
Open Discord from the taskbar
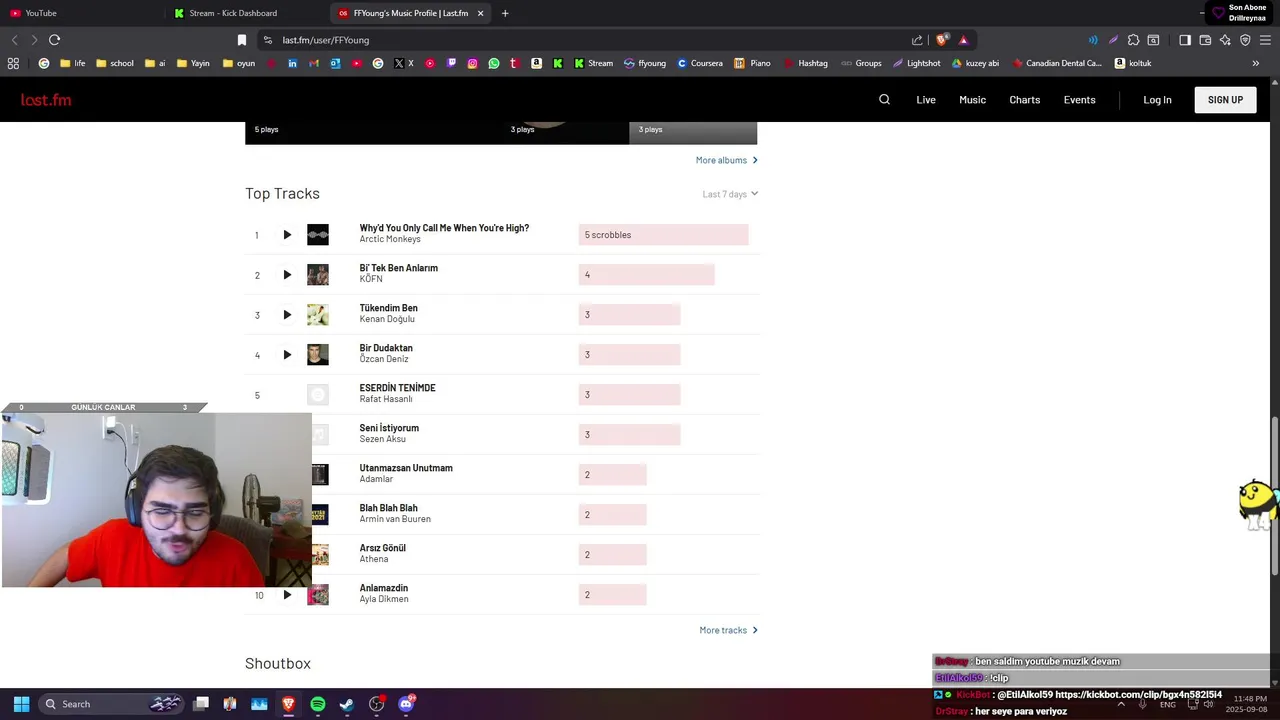406,704
